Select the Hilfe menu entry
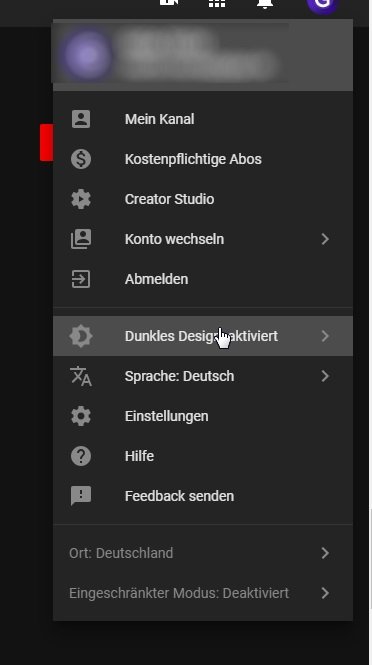Viewport: 372px width, 665px height. click(x=203, y=456)
